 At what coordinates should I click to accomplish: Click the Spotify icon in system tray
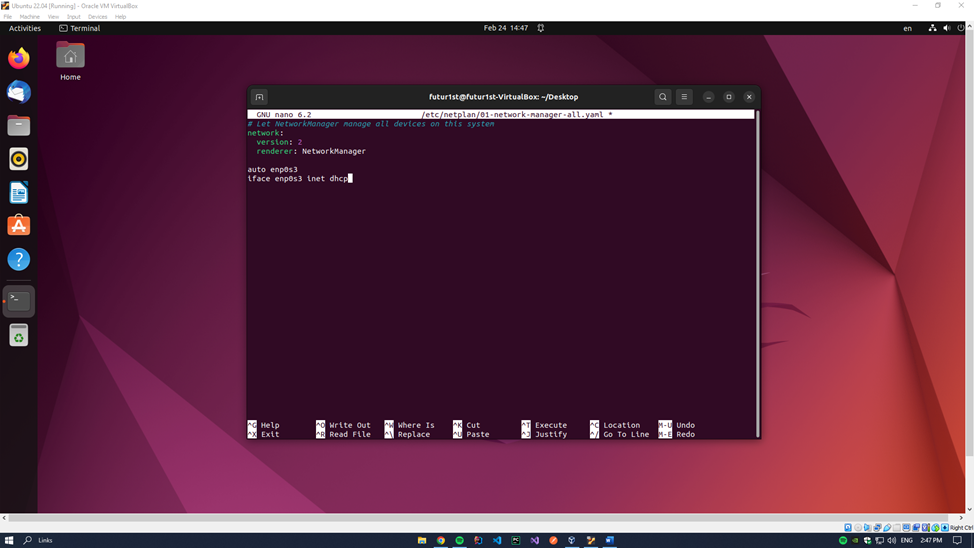point(843,541)
